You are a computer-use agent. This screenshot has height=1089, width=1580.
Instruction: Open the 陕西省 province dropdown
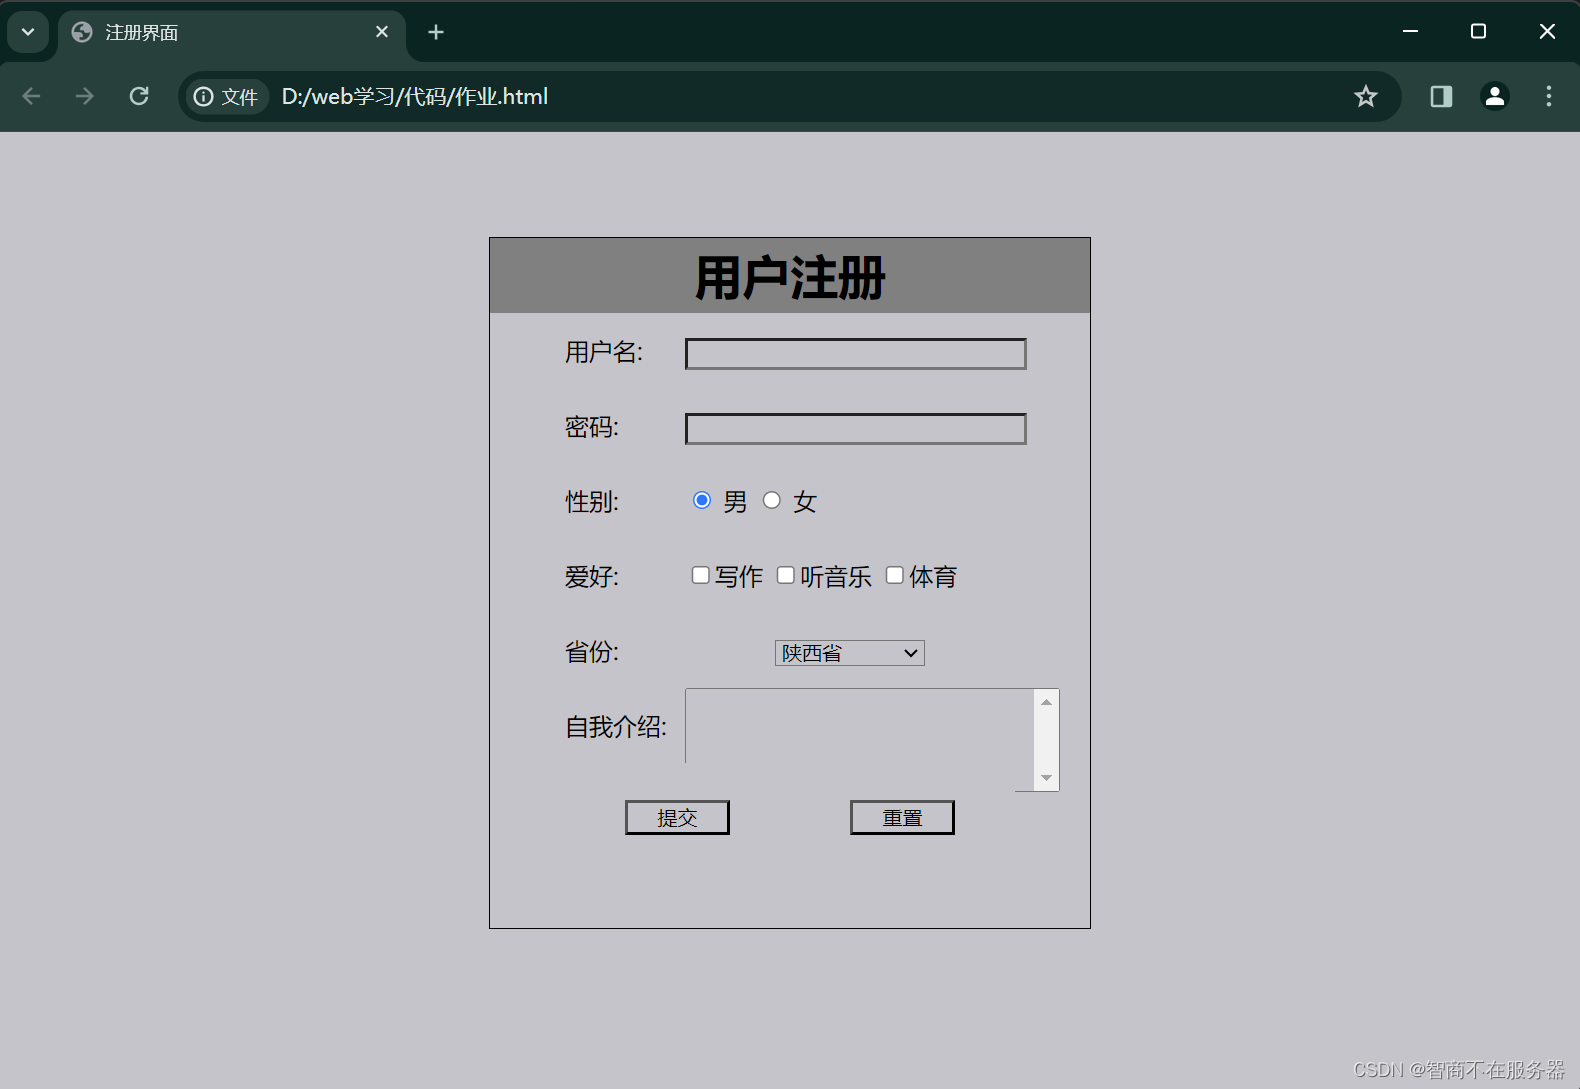click(850, 653)
